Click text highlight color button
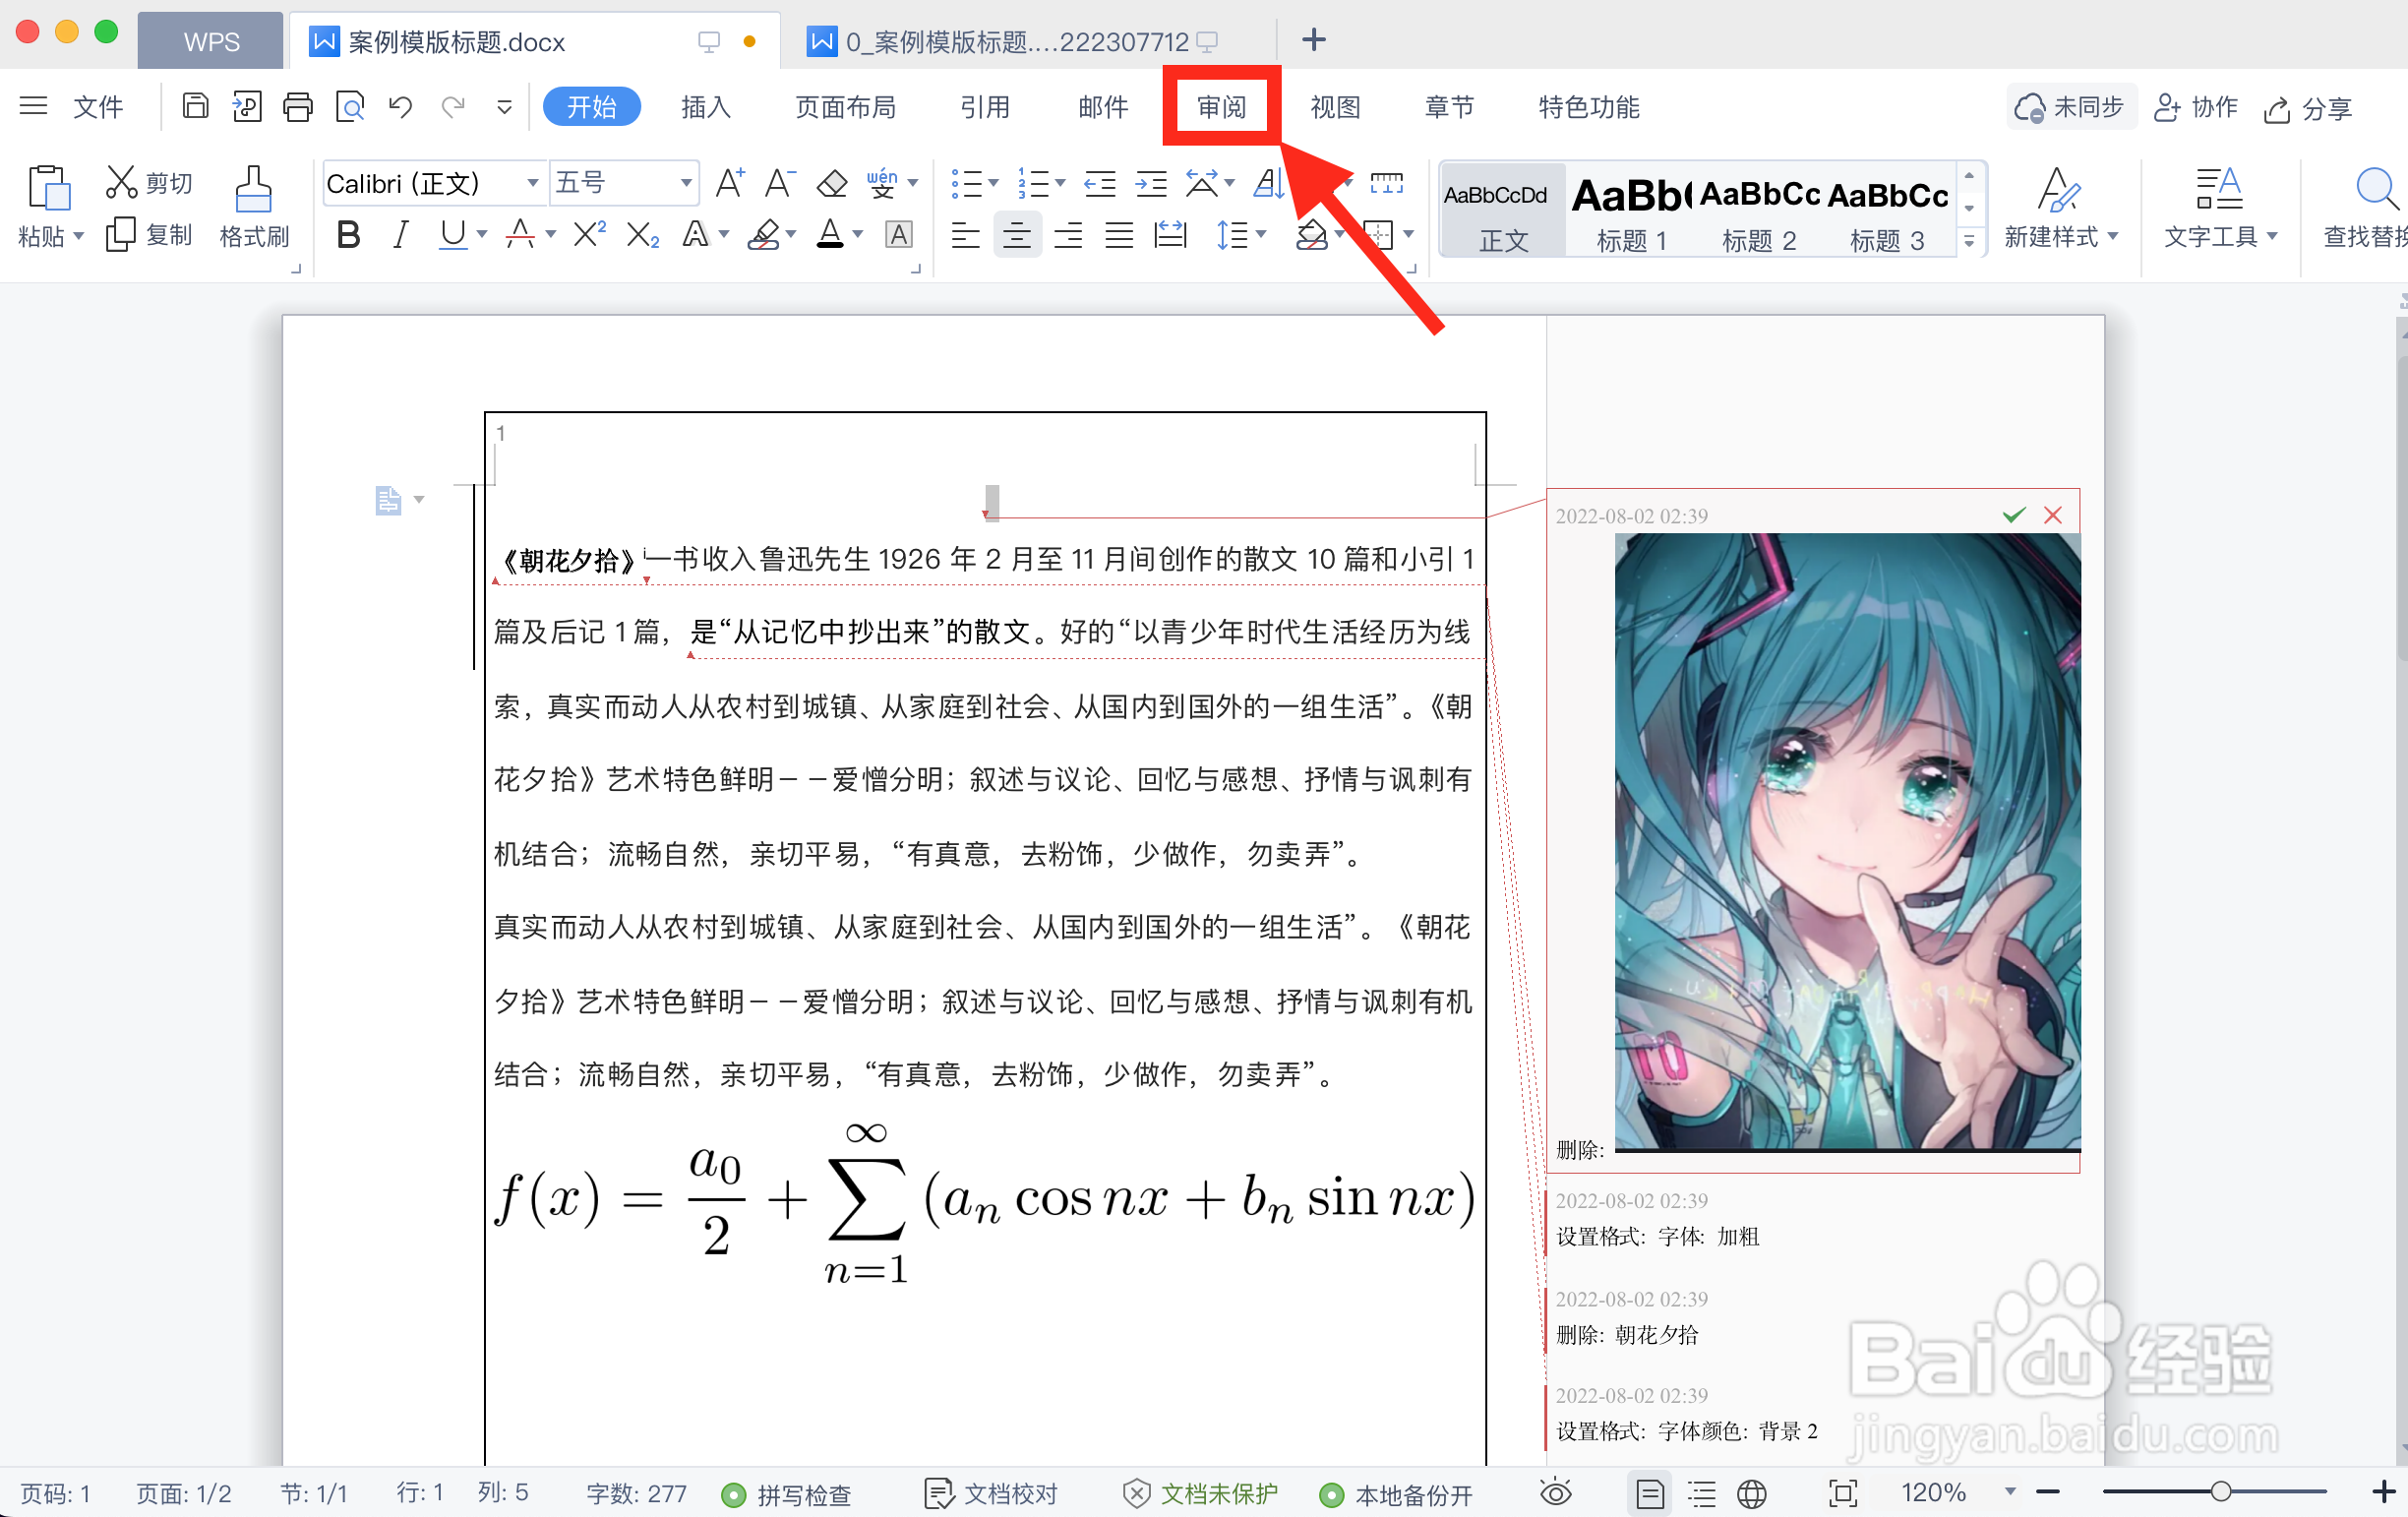The width and height of the screenshot is (2408, 1517). click(764, 235)
